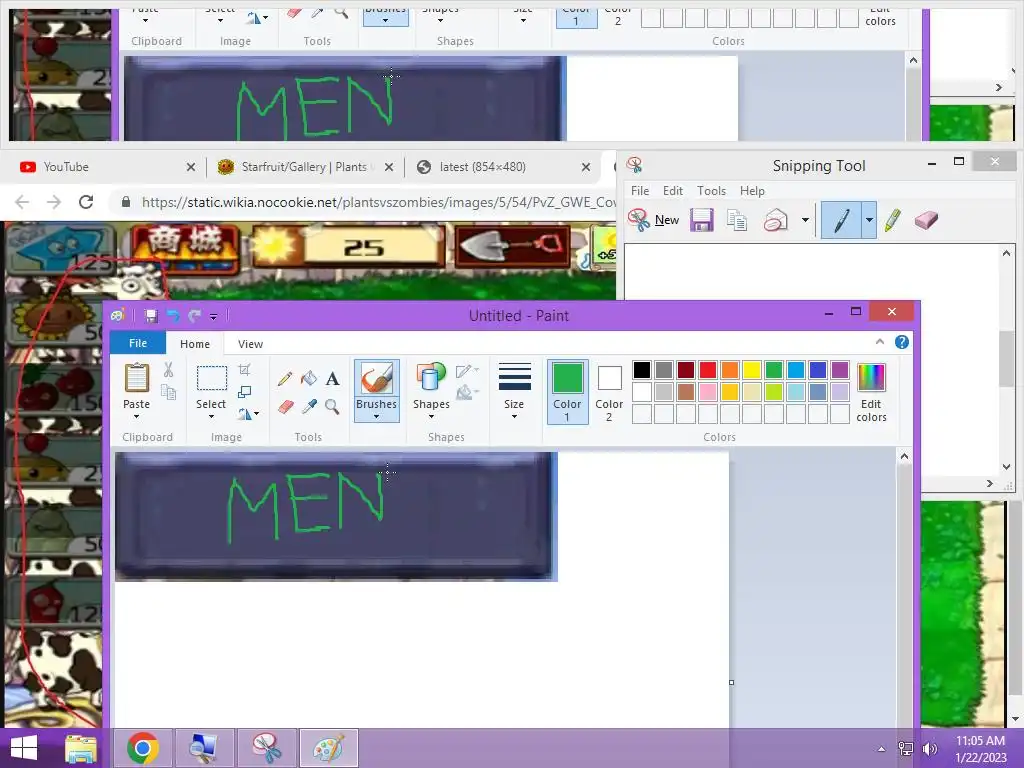Open Send Snip dropdown arrow
This screenshot has width=1024, height=768.
pos(805,220)
